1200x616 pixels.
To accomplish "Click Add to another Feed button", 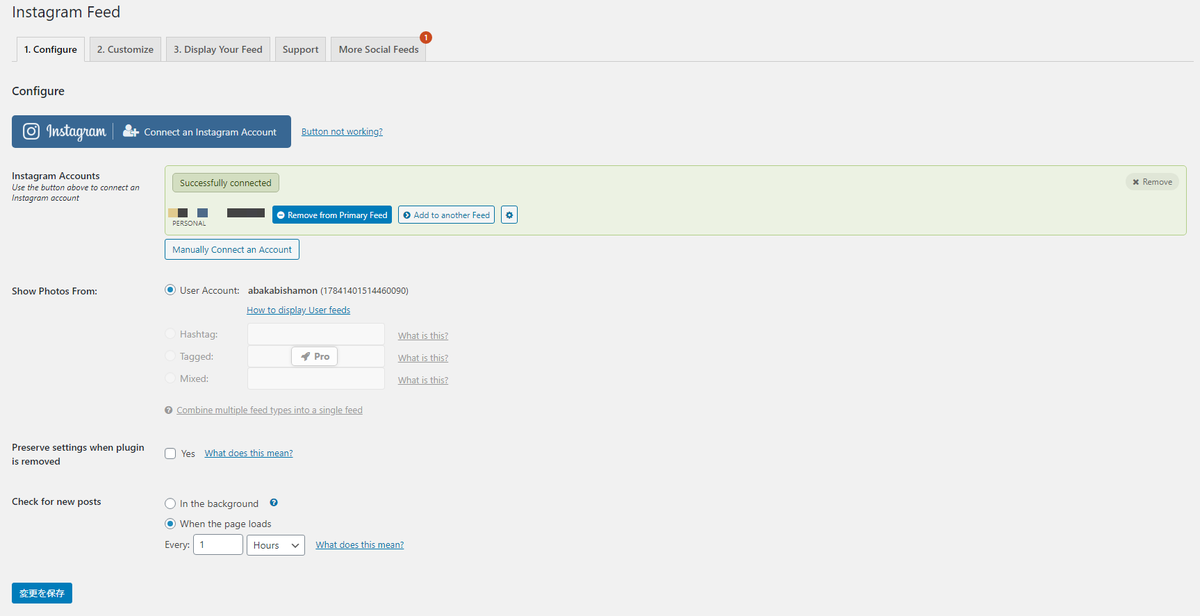I will click(x=446, y=215).
